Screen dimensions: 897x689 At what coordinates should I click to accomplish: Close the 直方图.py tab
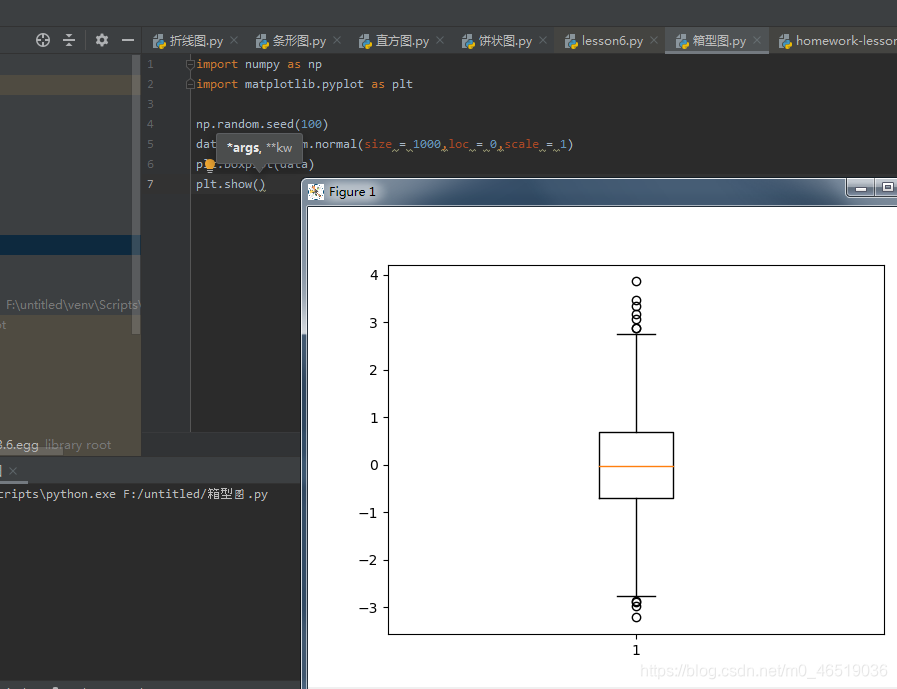[x=440, y=40]
